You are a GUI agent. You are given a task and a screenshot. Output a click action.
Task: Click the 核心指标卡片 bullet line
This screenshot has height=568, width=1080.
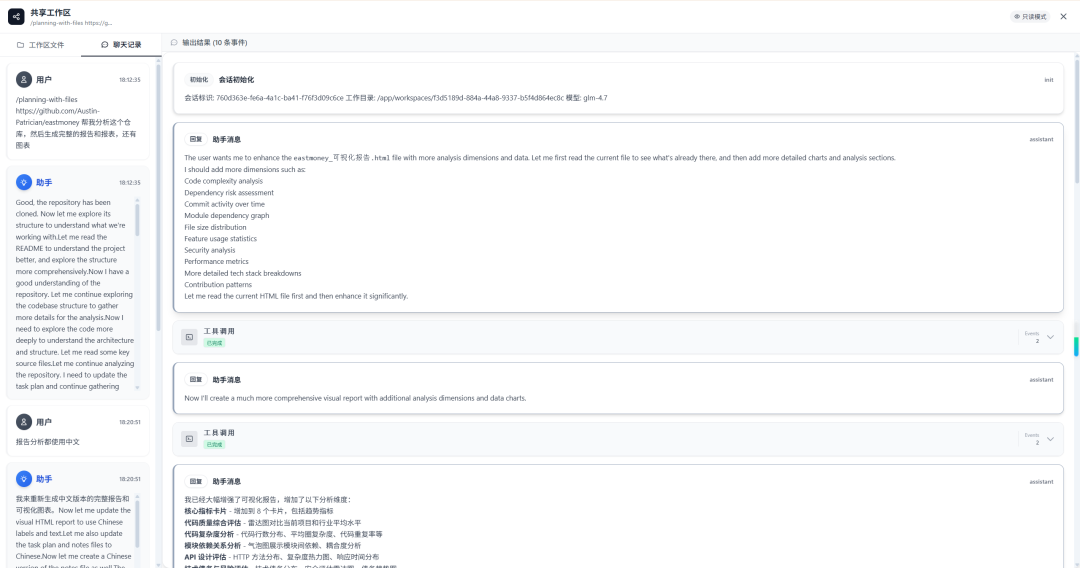259,511
